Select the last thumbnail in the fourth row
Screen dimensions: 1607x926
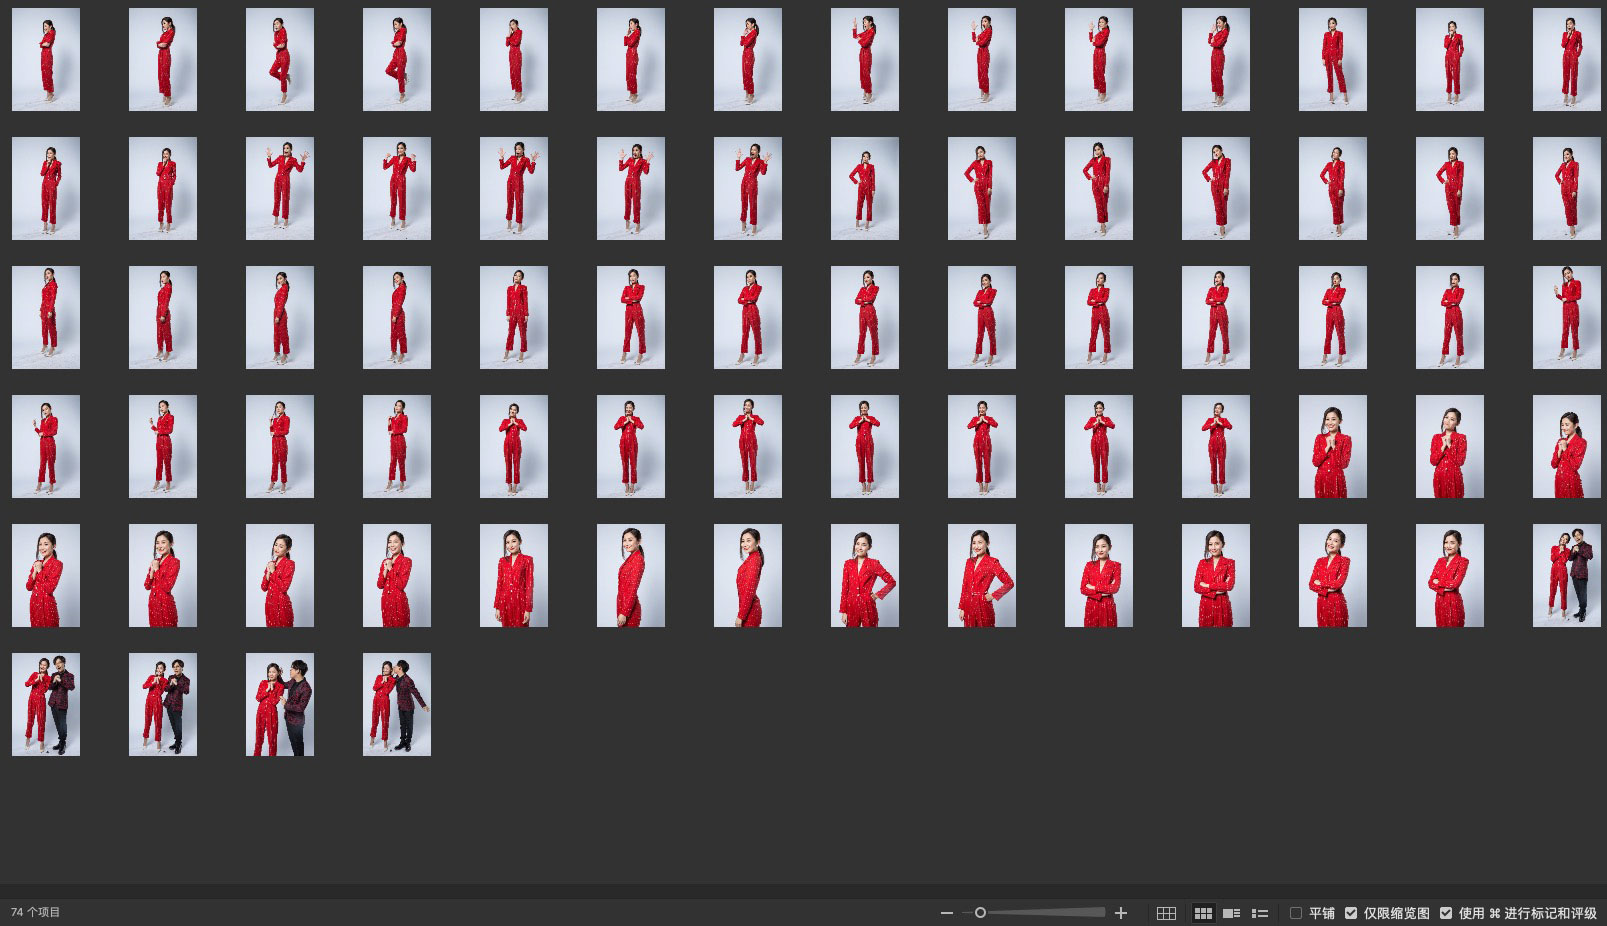point(1566,447)
